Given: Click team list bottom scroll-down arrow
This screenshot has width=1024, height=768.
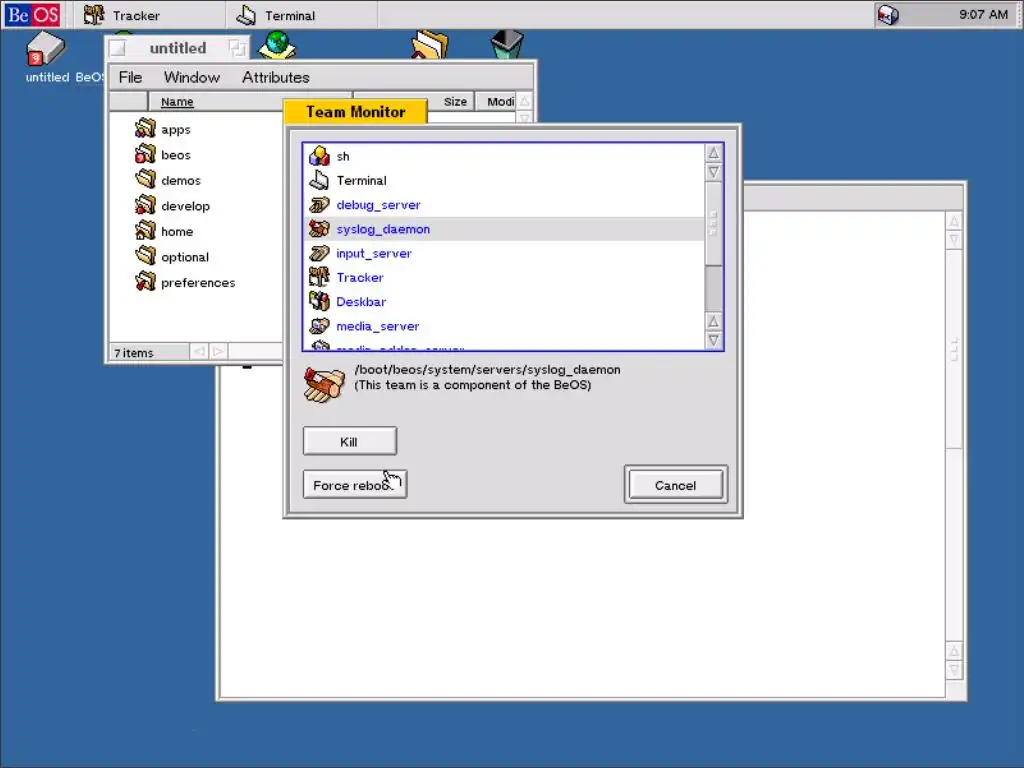Looking at the screenshot, I should point(713,340).
